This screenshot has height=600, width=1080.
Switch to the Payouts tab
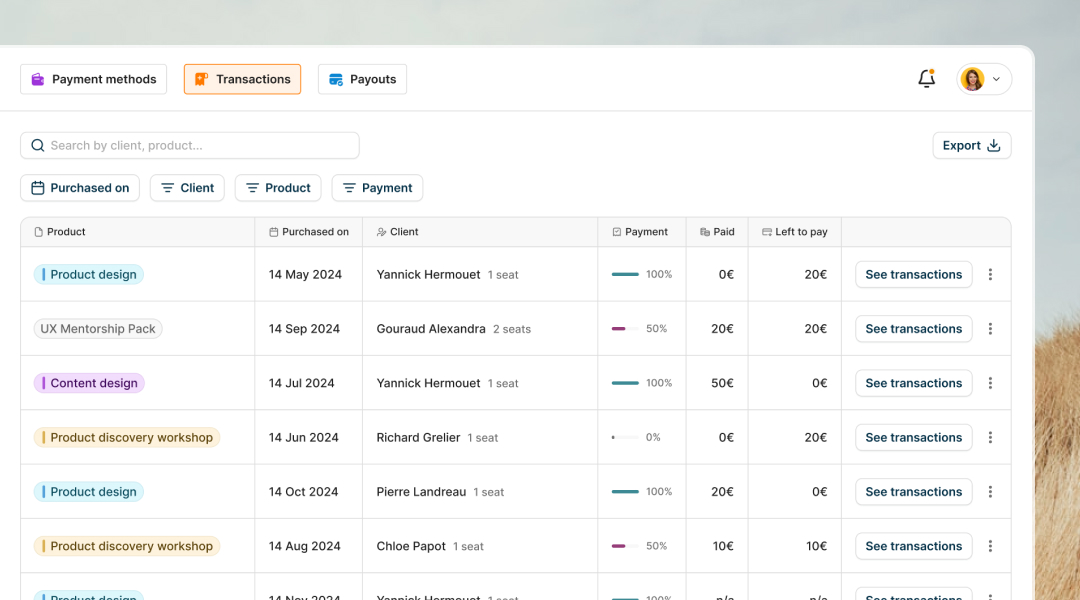coord(362,78)
